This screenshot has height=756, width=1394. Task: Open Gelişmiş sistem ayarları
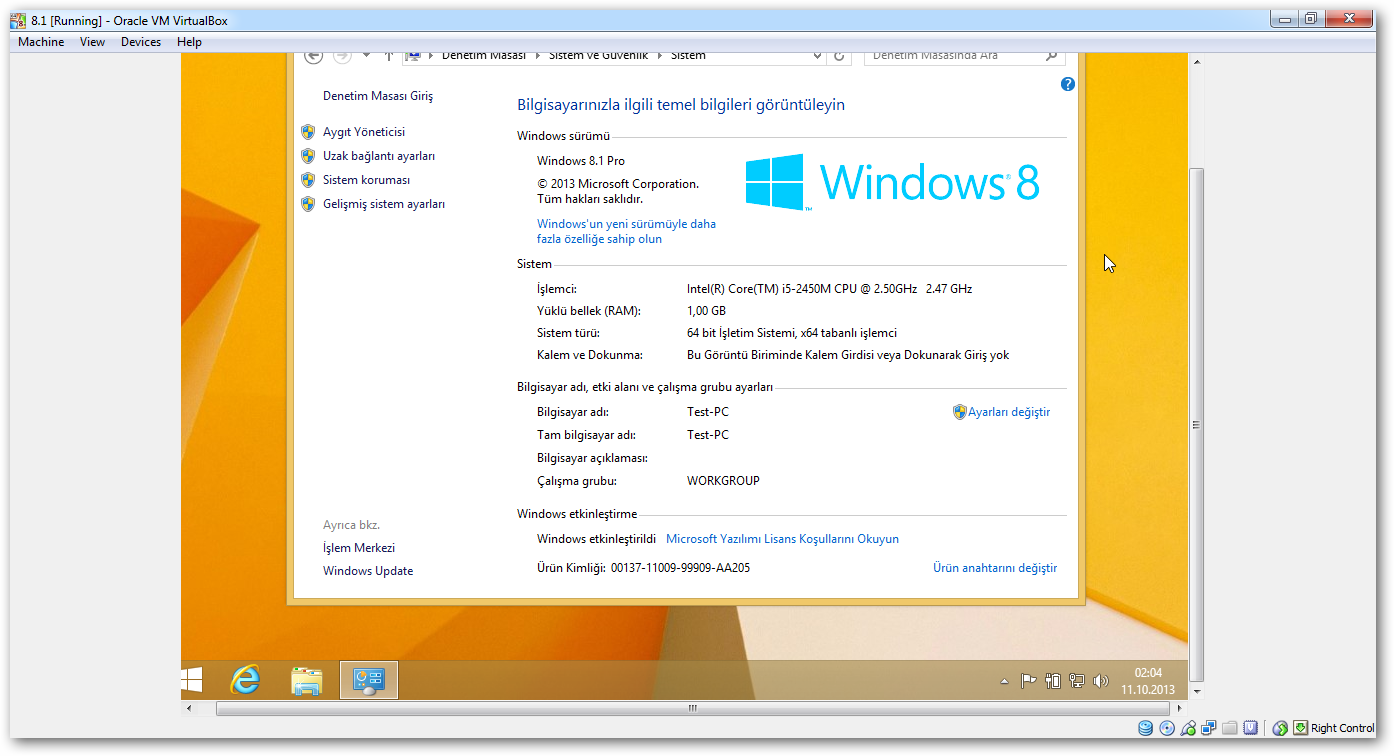(384, 204)
